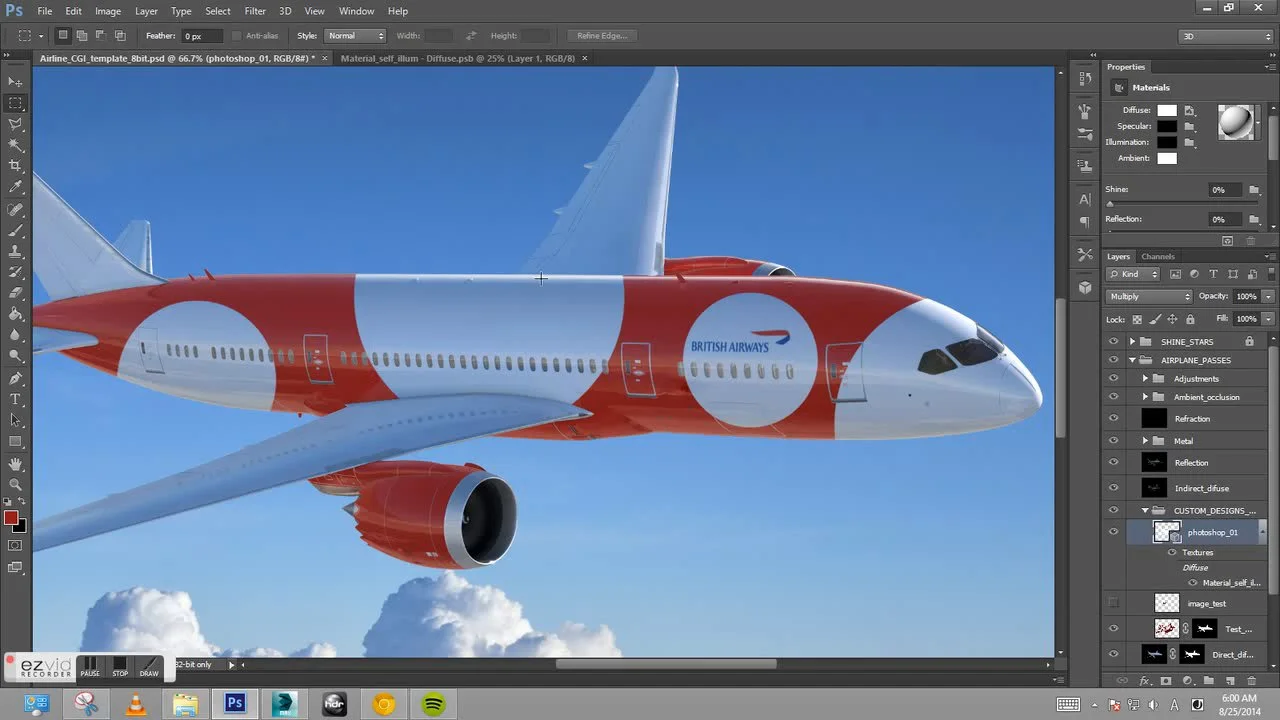The image size is (1280, 720).
Task: Collapse the AIRPLANE_PASSES group
Action: 1133,360
